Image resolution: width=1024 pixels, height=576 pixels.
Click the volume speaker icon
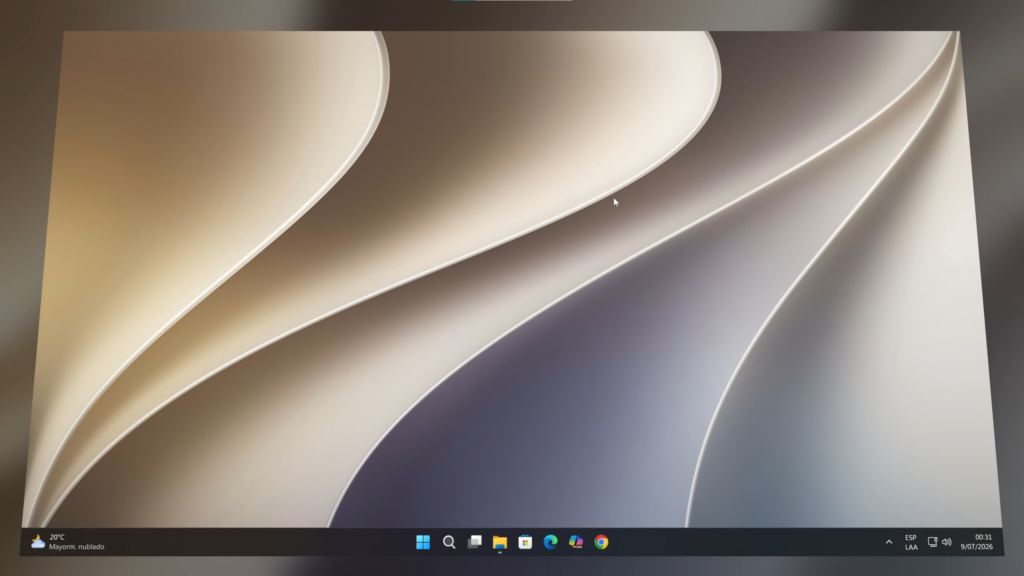click(x=947, y=542)
